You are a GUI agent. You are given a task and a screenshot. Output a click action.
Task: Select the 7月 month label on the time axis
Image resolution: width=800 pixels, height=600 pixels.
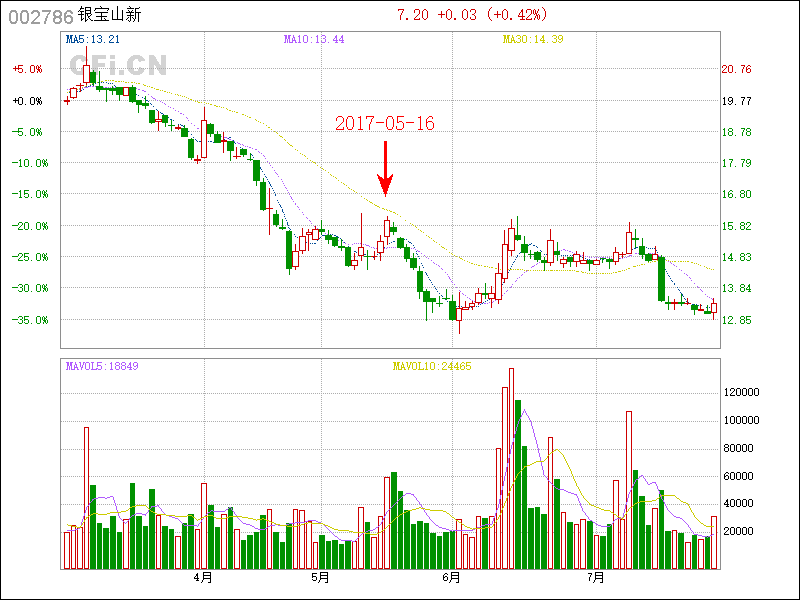(596, 577)
